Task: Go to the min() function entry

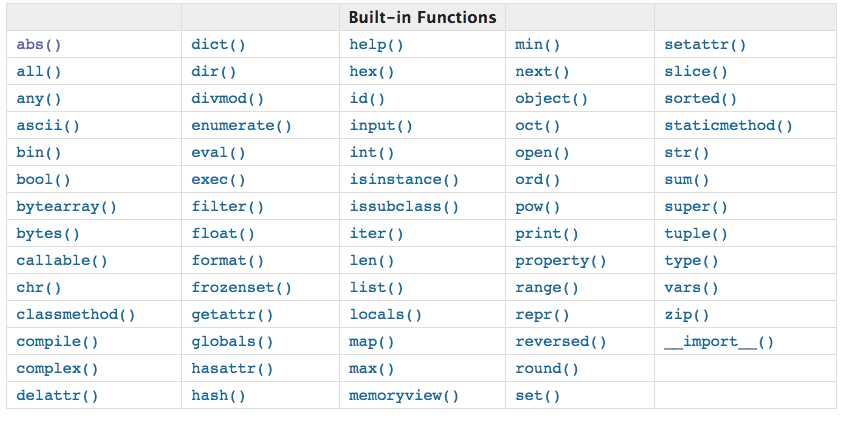Action: tap(538, 45)
